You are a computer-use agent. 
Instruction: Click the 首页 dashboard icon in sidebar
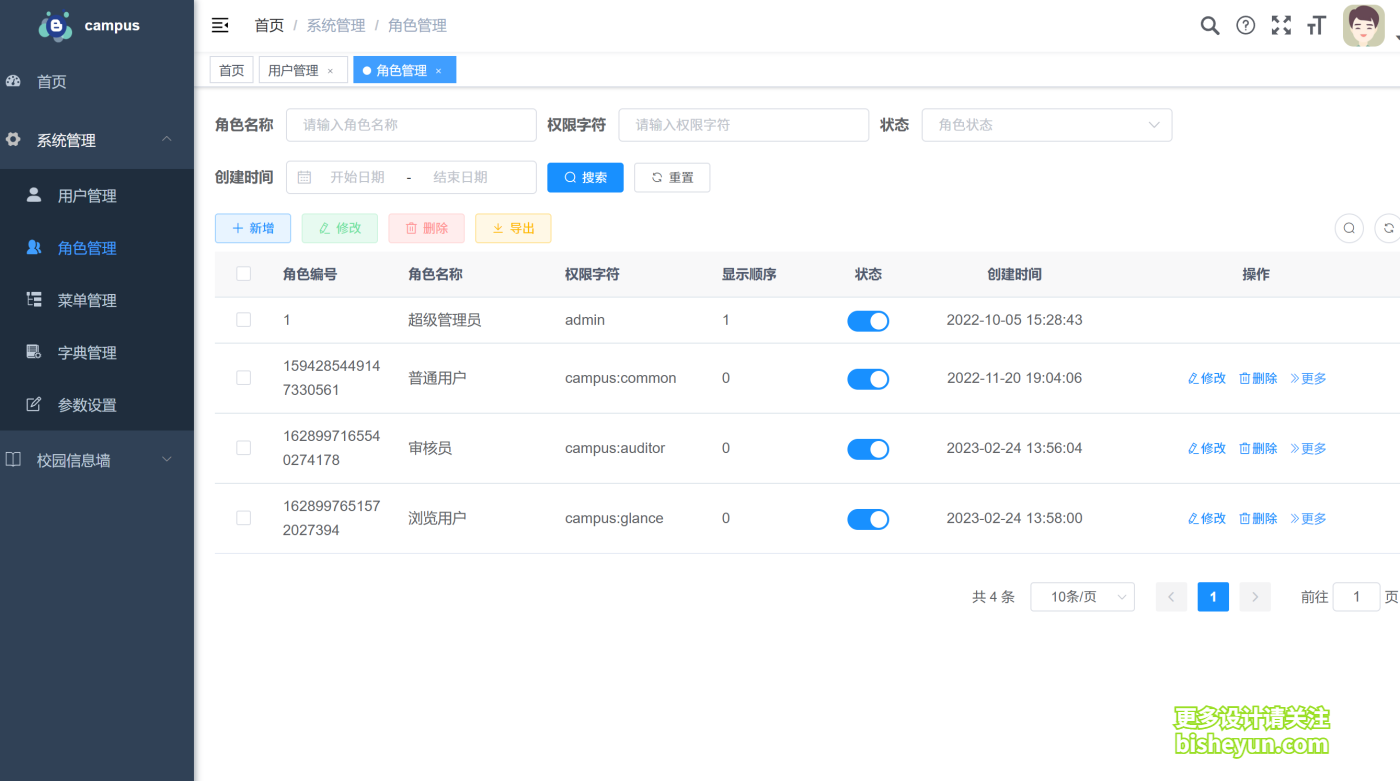tap(14, 82)
